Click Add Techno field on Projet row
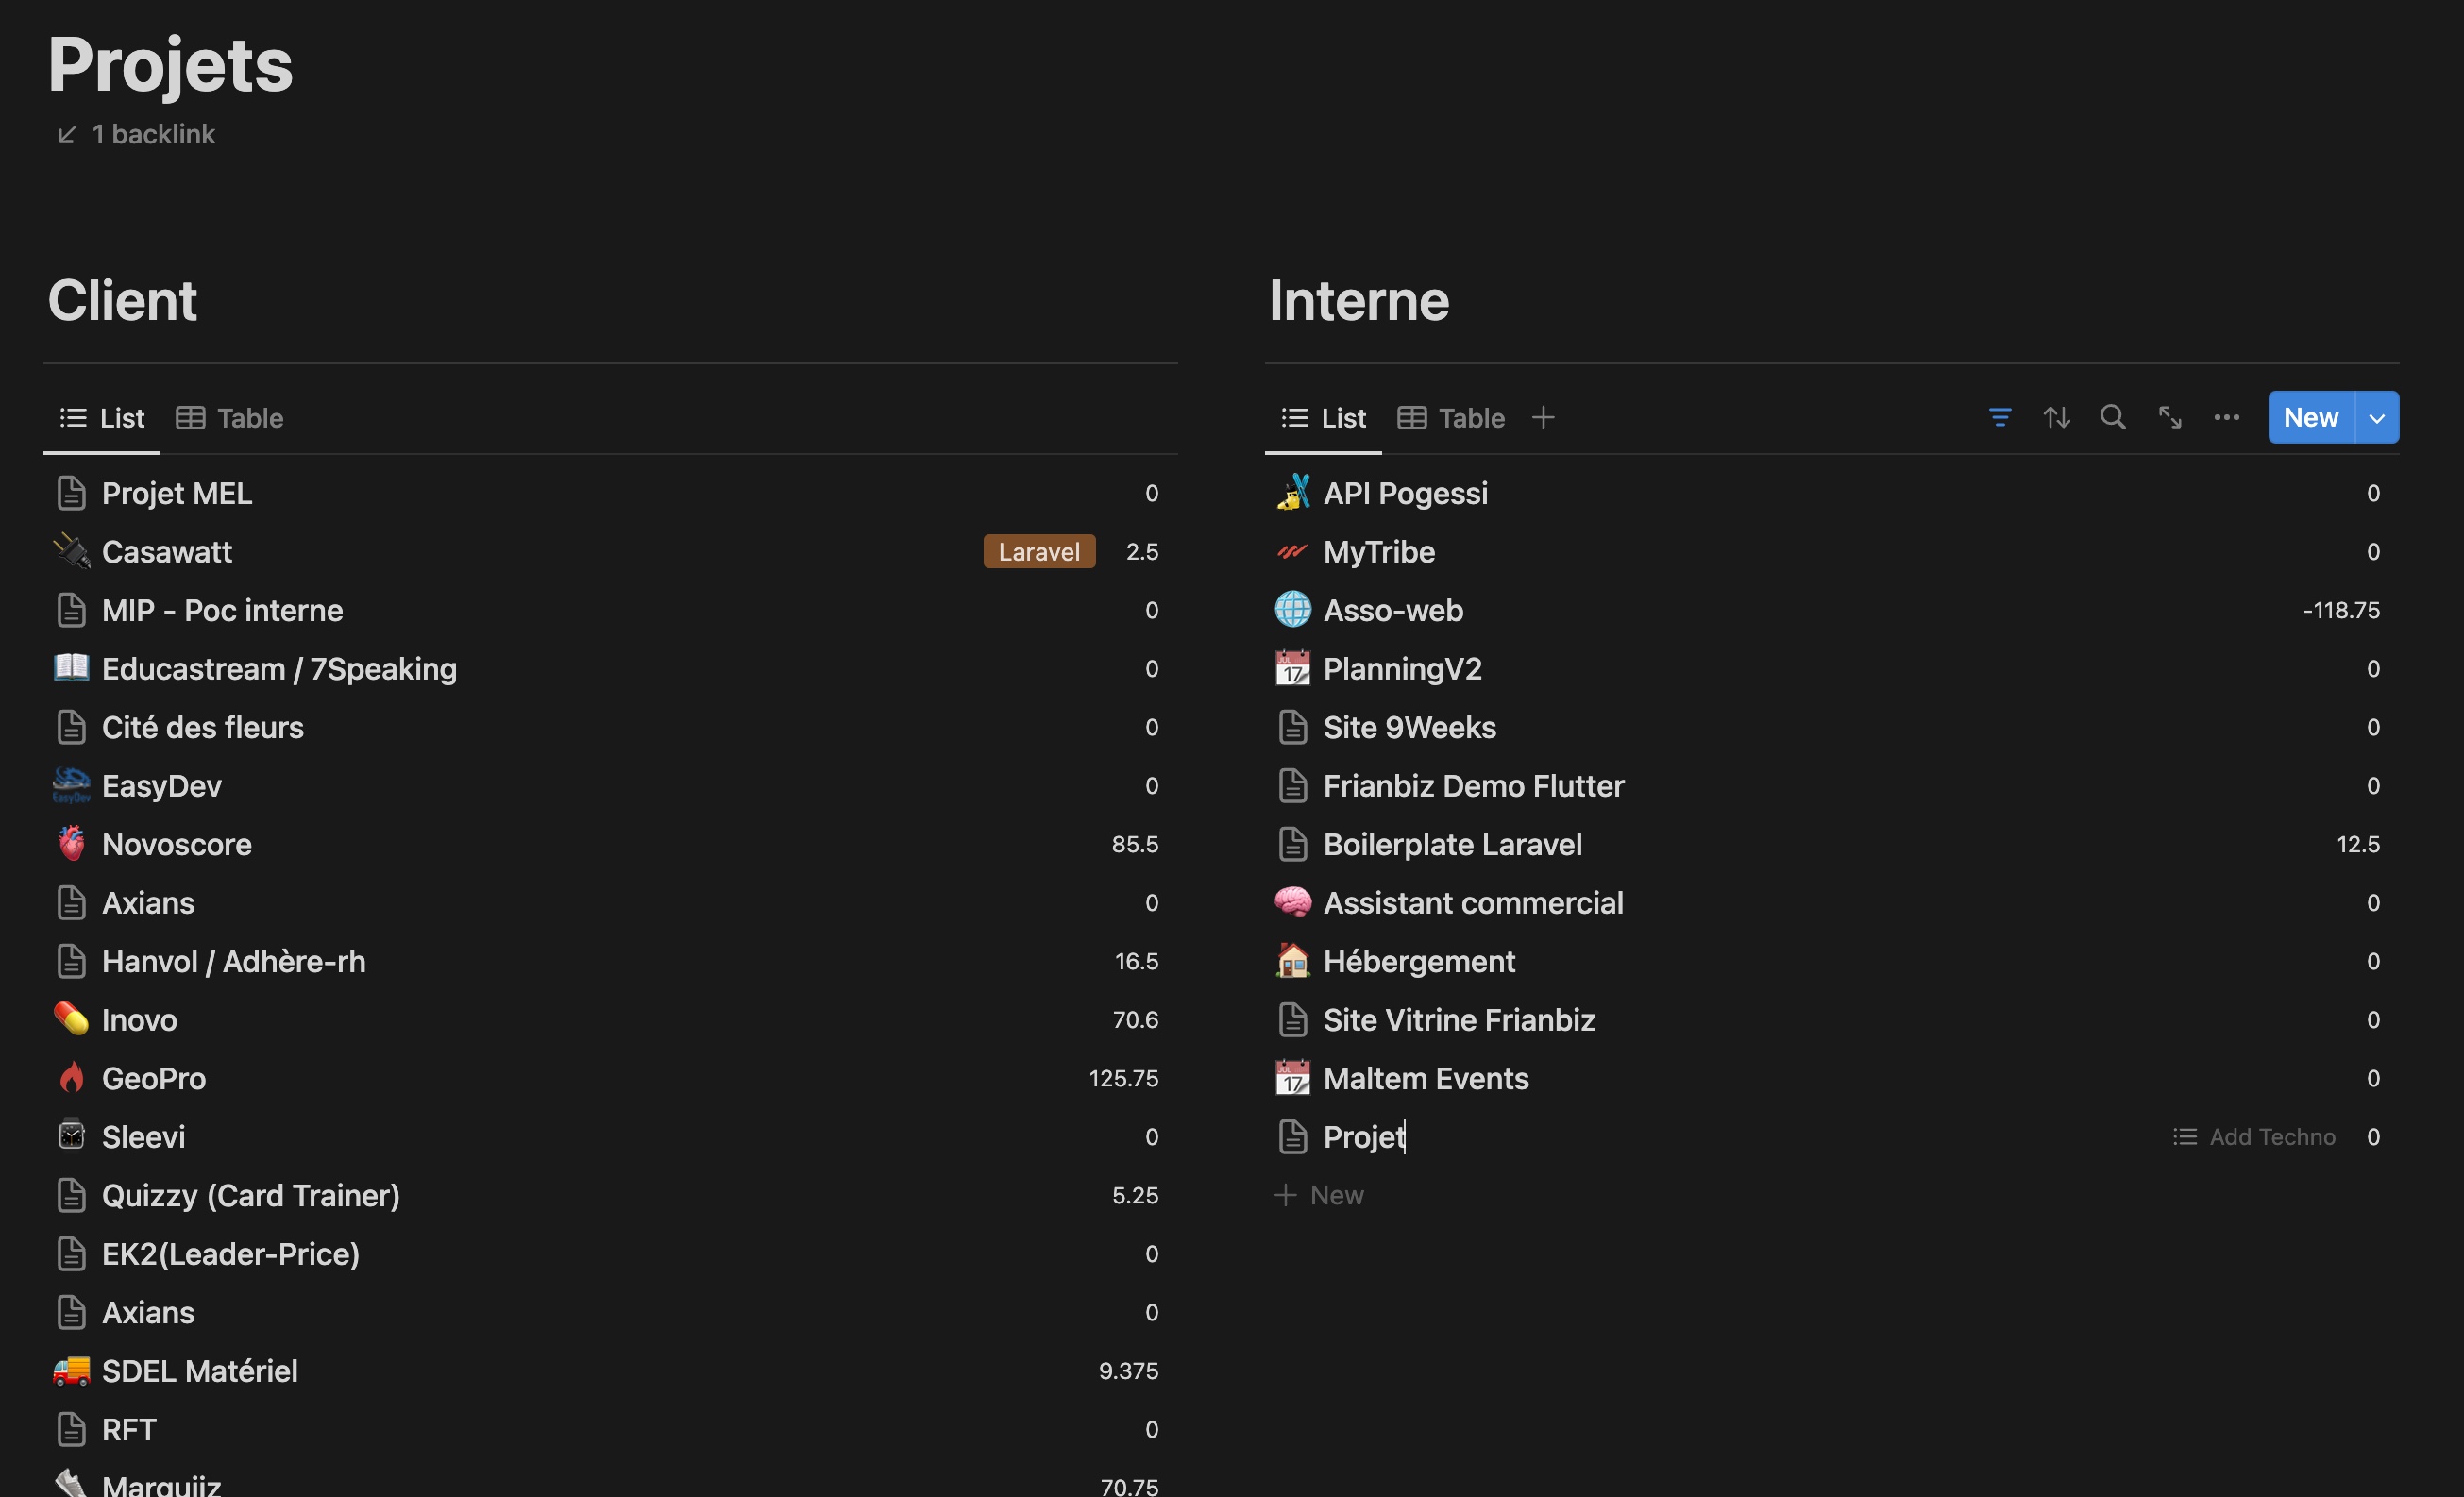This screenshot has height=1497, width=2464. [2254, 1137]
